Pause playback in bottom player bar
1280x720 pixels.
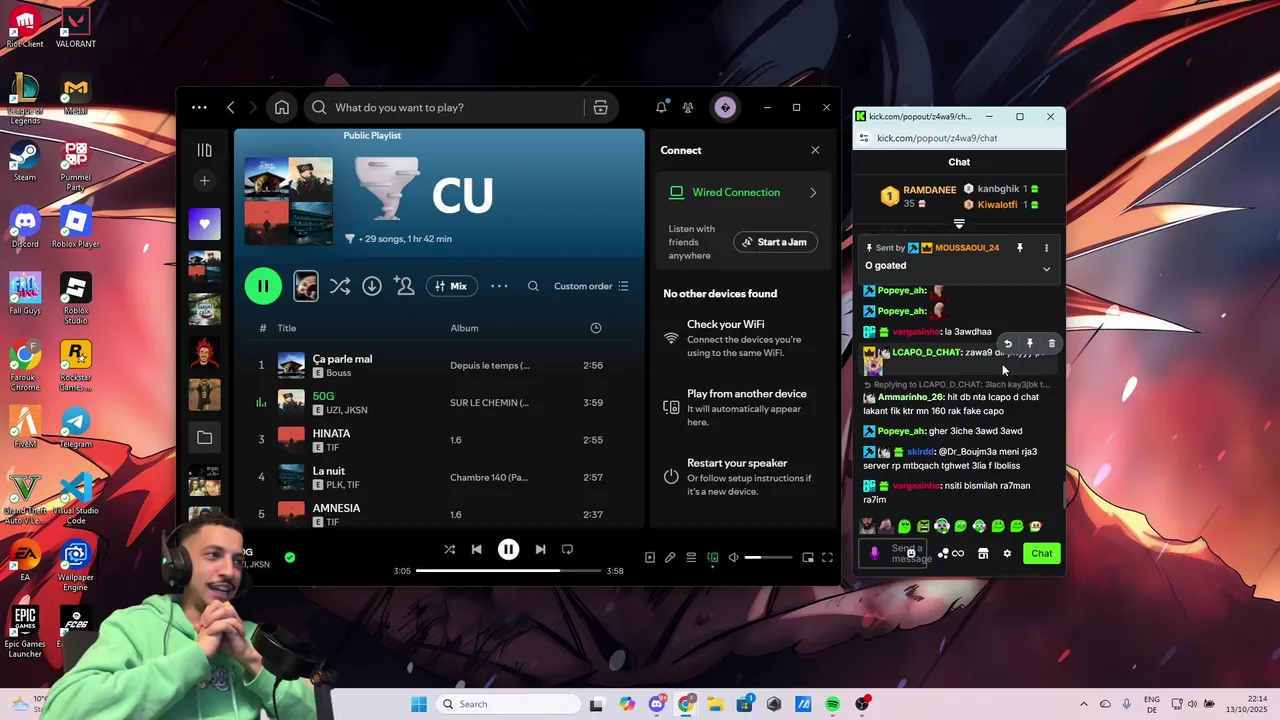point(508,549)
